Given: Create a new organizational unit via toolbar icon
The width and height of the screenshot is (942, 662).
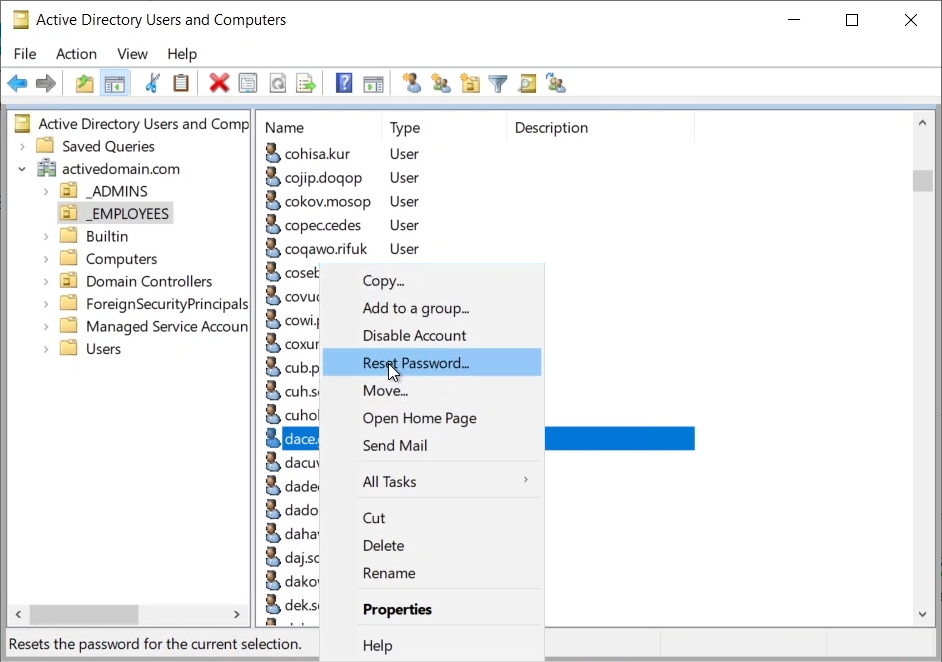Looking at the screenshot, I should (x=470, y=83).
